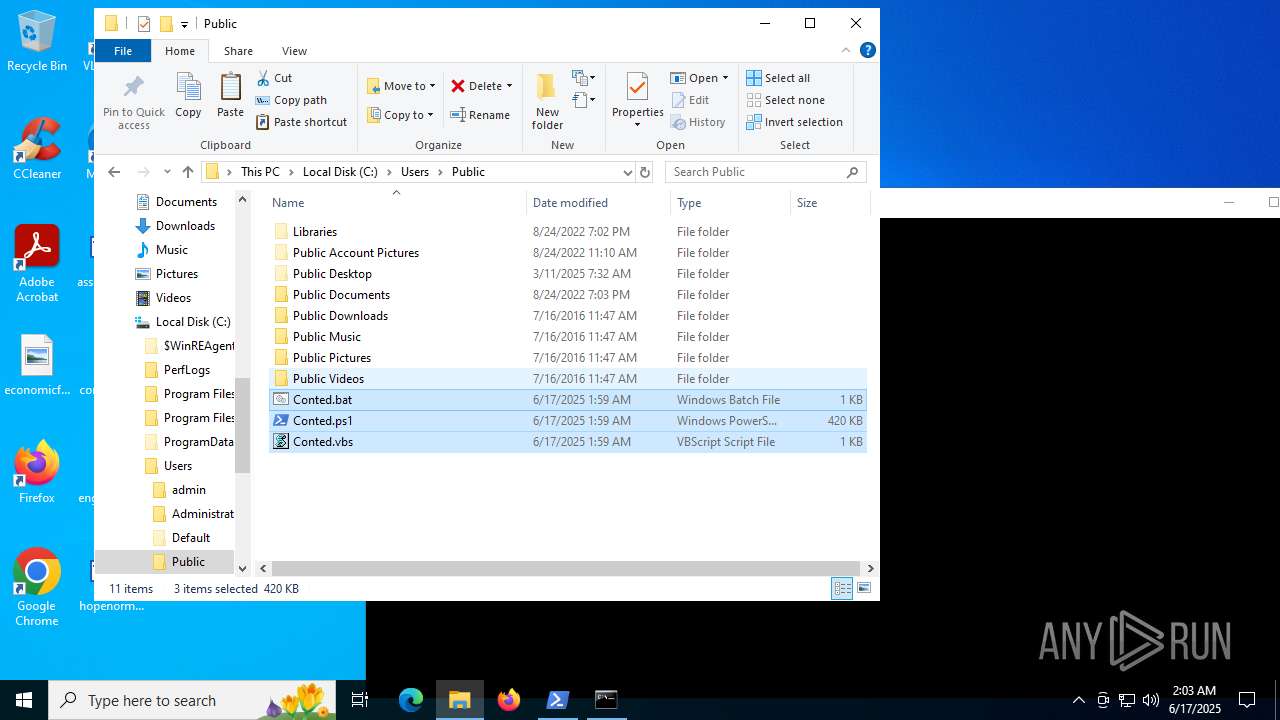Refresh the Public folder view
Viewport: 1280px width, 720px height.
tap(645, 172)
